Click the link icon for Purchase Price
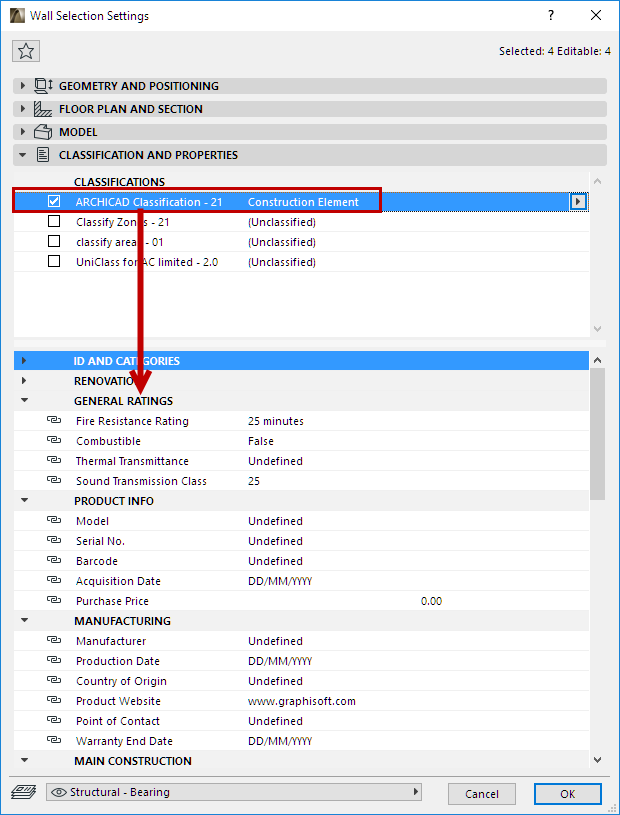 pos(54,601)
